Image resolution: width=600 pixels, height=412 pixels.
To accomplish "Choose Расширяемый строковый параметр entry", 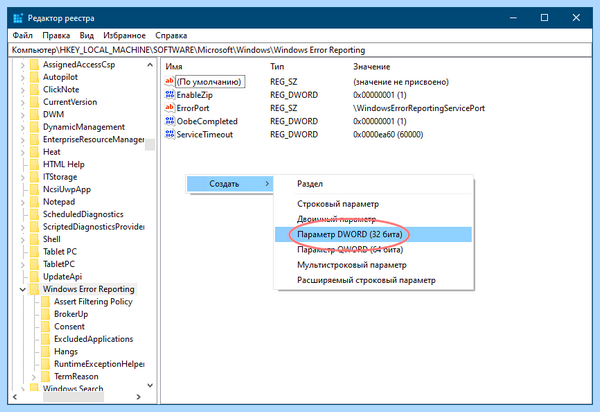I will pos(373,280).
